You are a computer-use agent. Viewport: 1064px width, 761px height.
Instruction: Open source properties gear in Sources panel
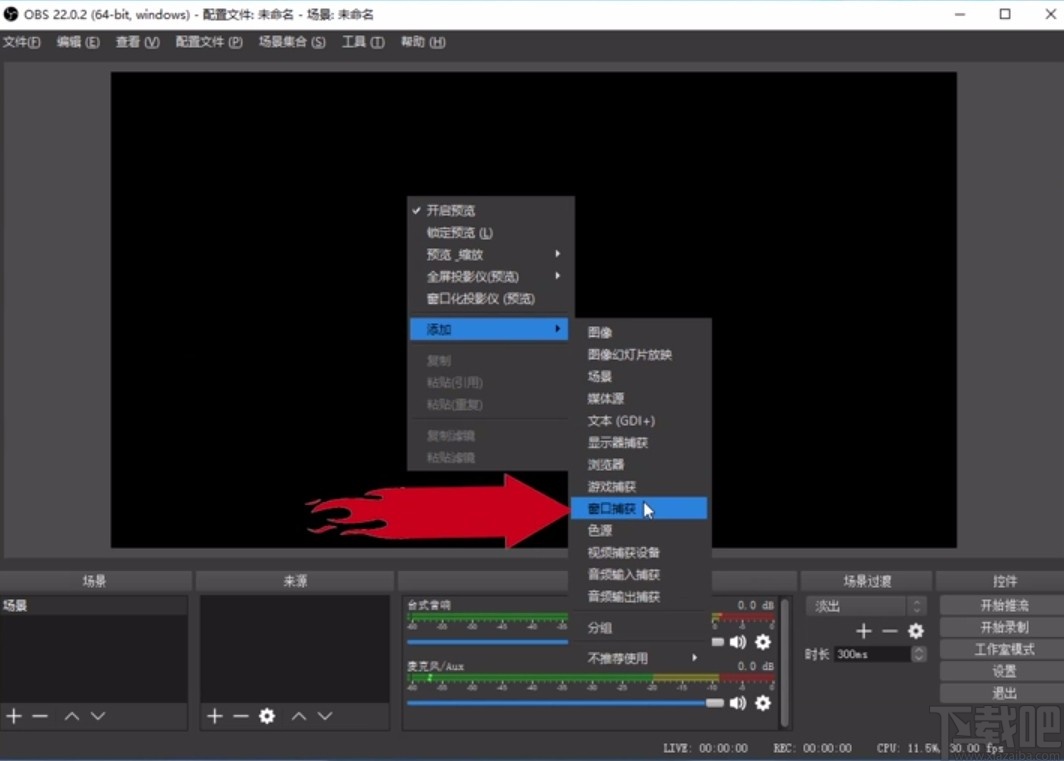pyautogui.click(x=267, y=716)
